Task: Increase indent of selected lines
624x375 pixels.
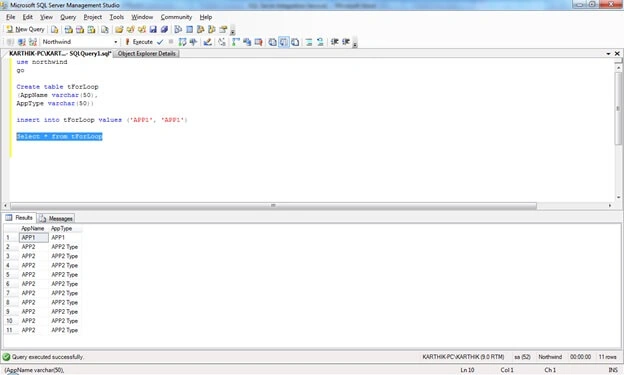Action: [x=346, y=42]
